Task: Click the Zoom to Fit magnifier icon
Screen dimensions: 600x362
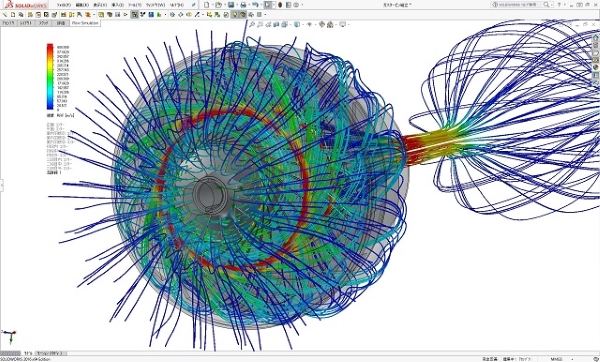Action: point(252,24)
